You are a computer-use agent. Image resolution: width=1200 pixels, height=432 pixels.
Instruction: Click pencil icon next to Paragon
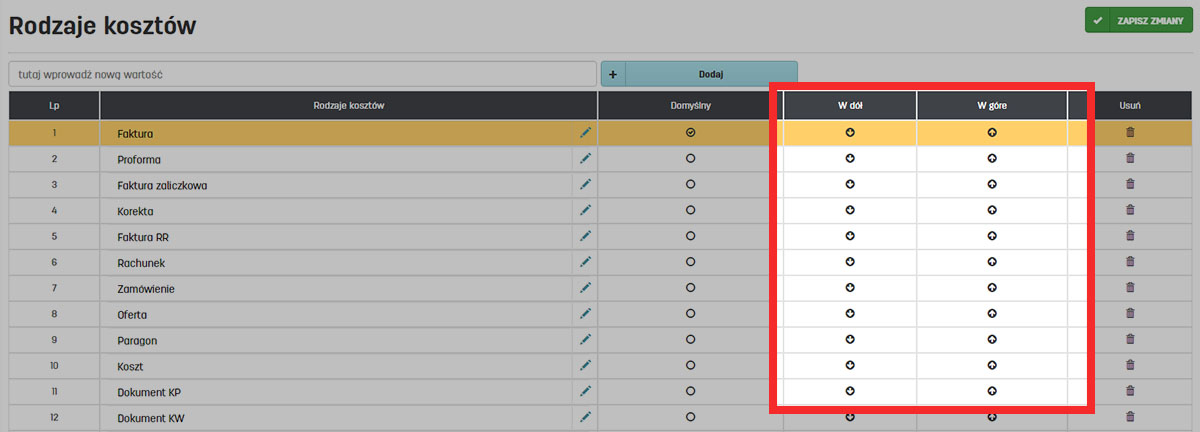pyautogui.click(x=585, y=340)
